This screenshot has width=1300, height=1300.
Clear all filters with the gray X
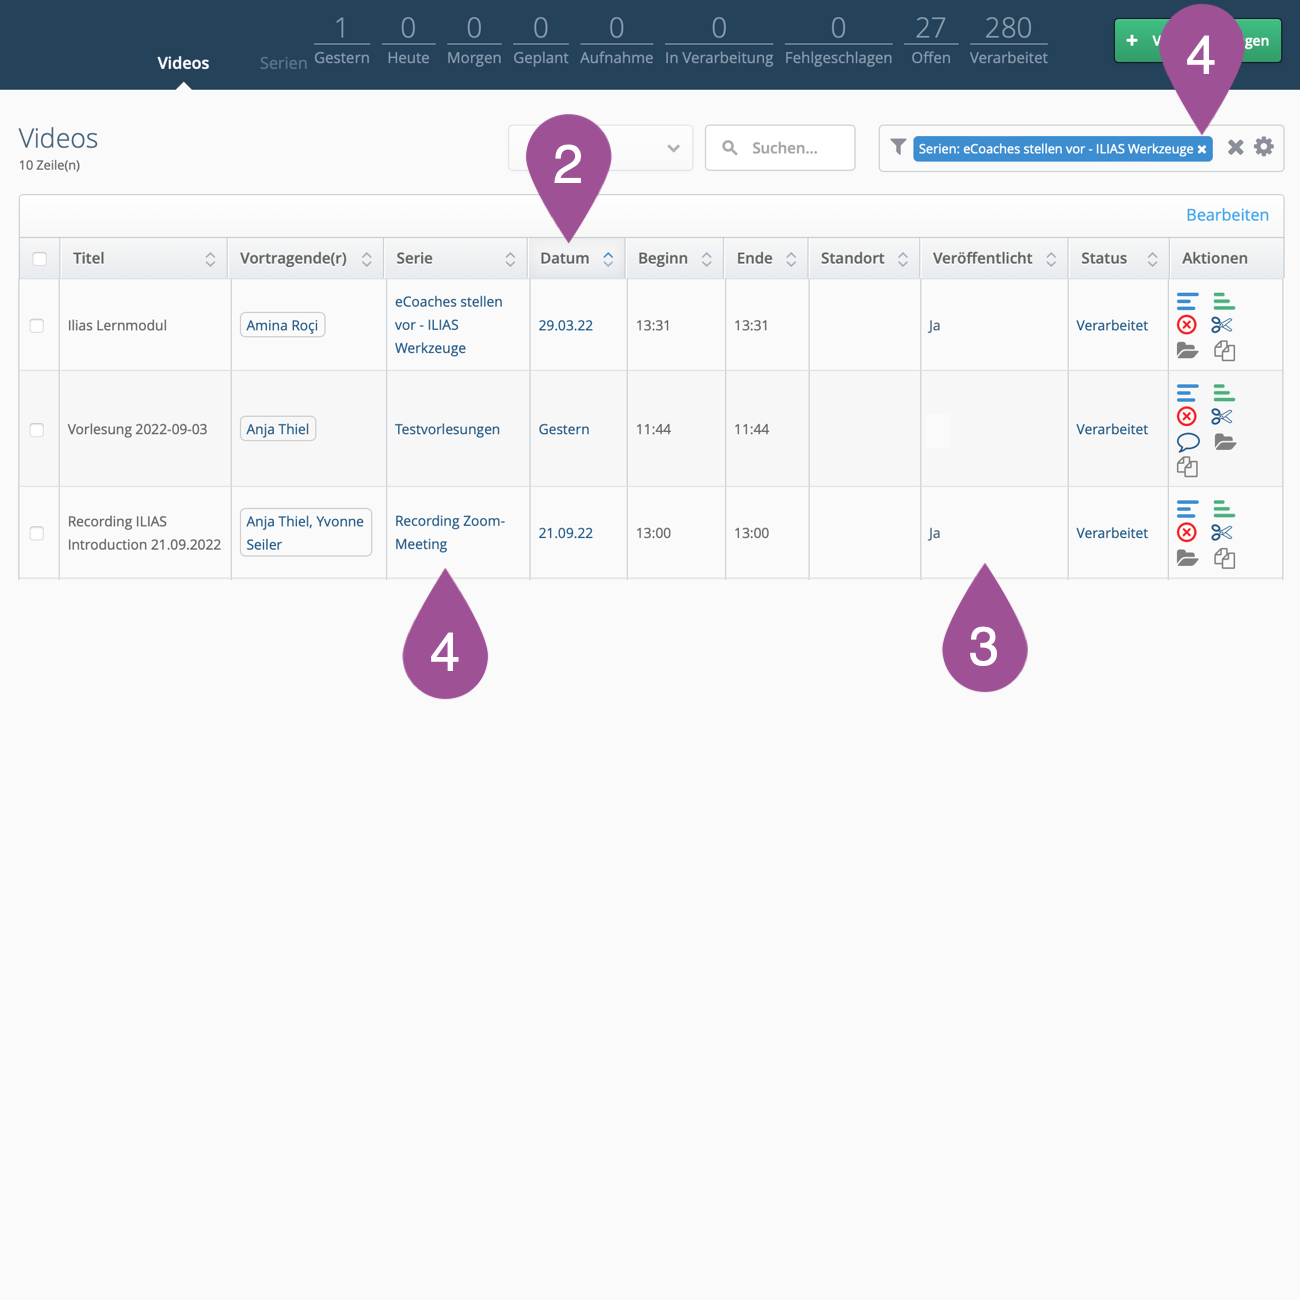tap(1236, 148)
